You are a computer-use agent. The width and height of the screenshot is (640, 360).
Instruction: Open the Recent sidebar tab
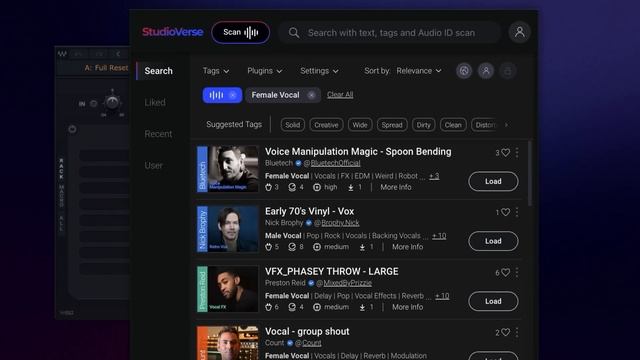click(158, 134)
